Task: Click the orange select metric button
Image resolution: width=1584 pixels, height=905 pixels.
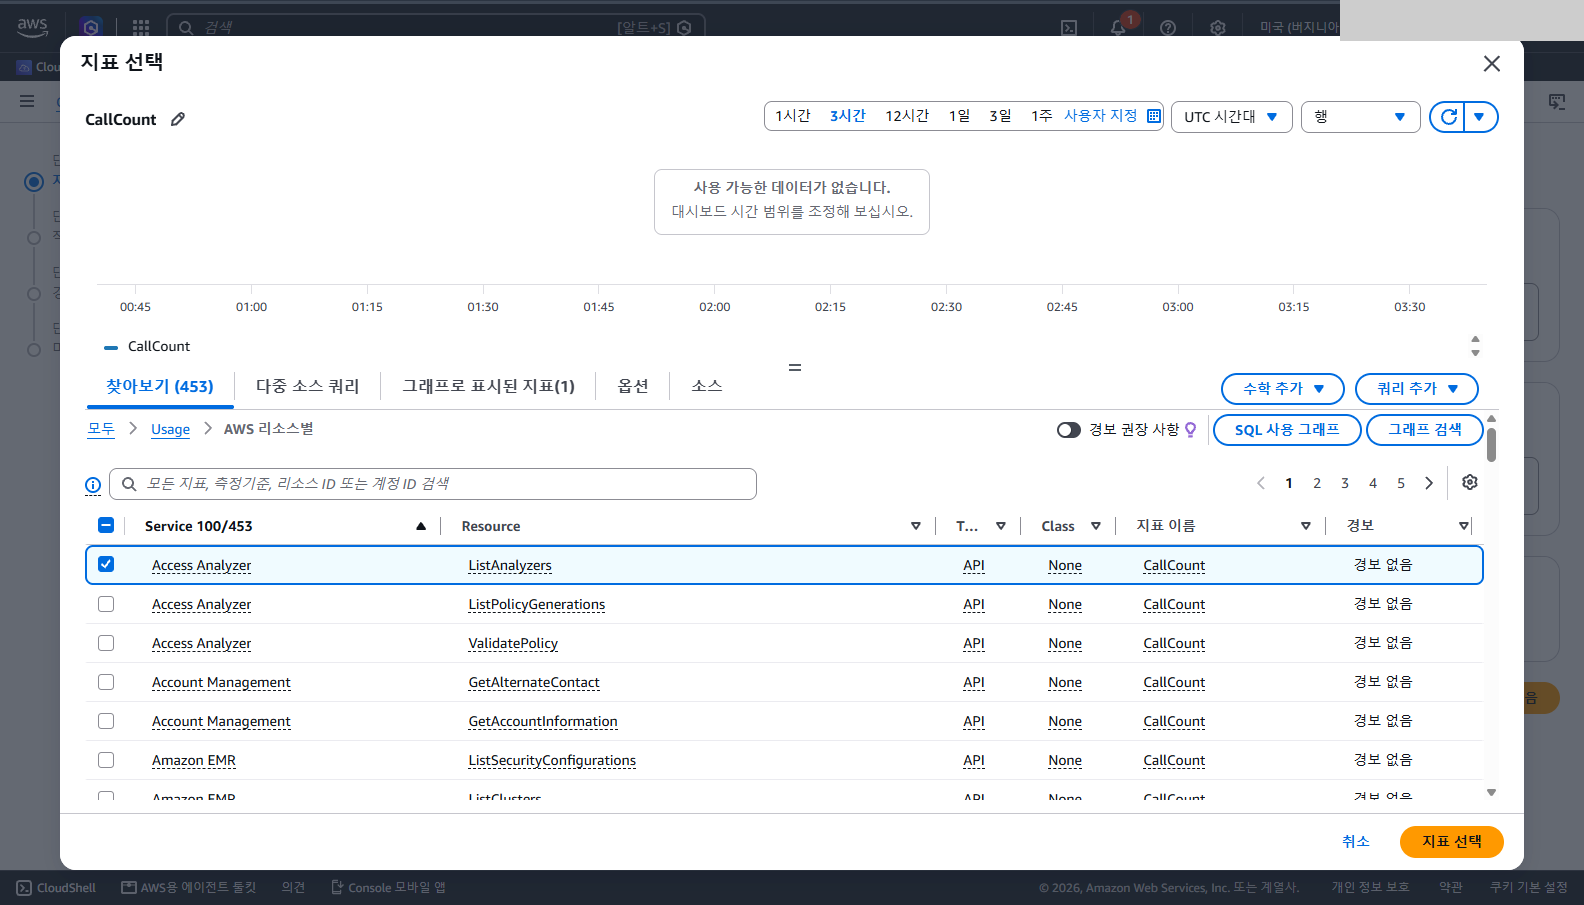Action: pos(1451,842)
